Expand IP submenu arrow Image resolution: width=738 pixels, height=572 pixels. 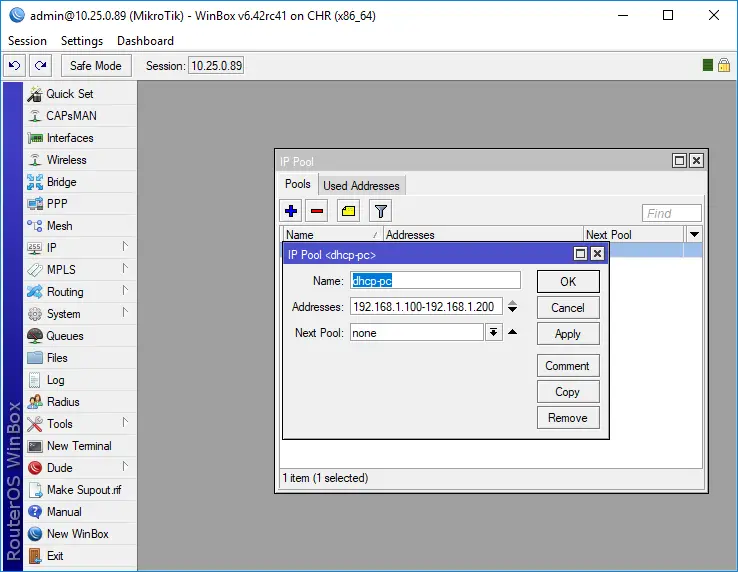point(125,246)
